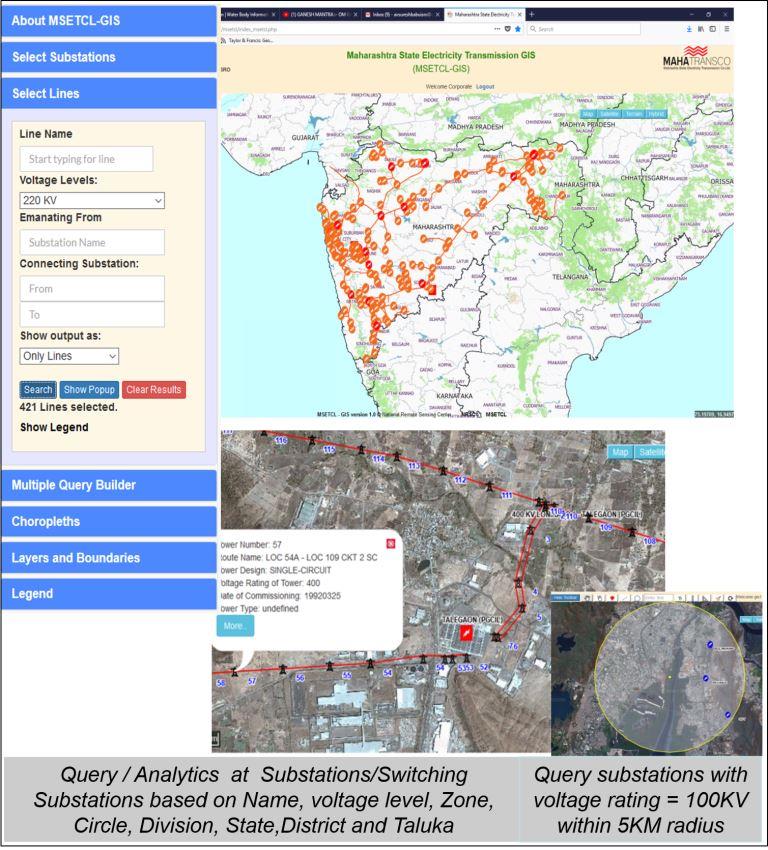Switch main map to Terrain view
The image size is (768, 850).
pyautogui.click(x=633, y=114)
